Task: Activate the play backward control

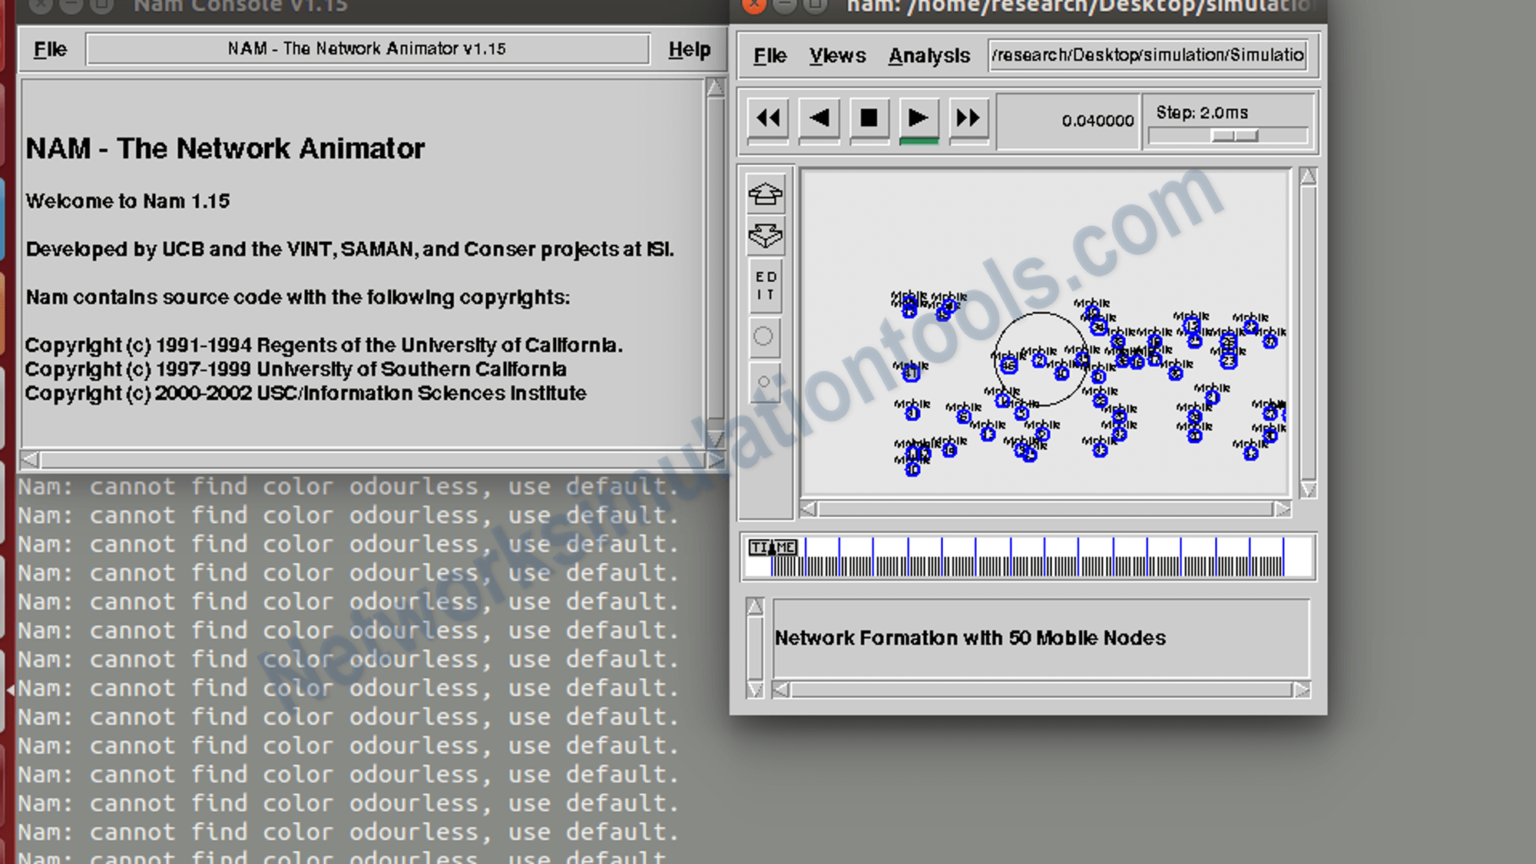Action: click(818, 118)
